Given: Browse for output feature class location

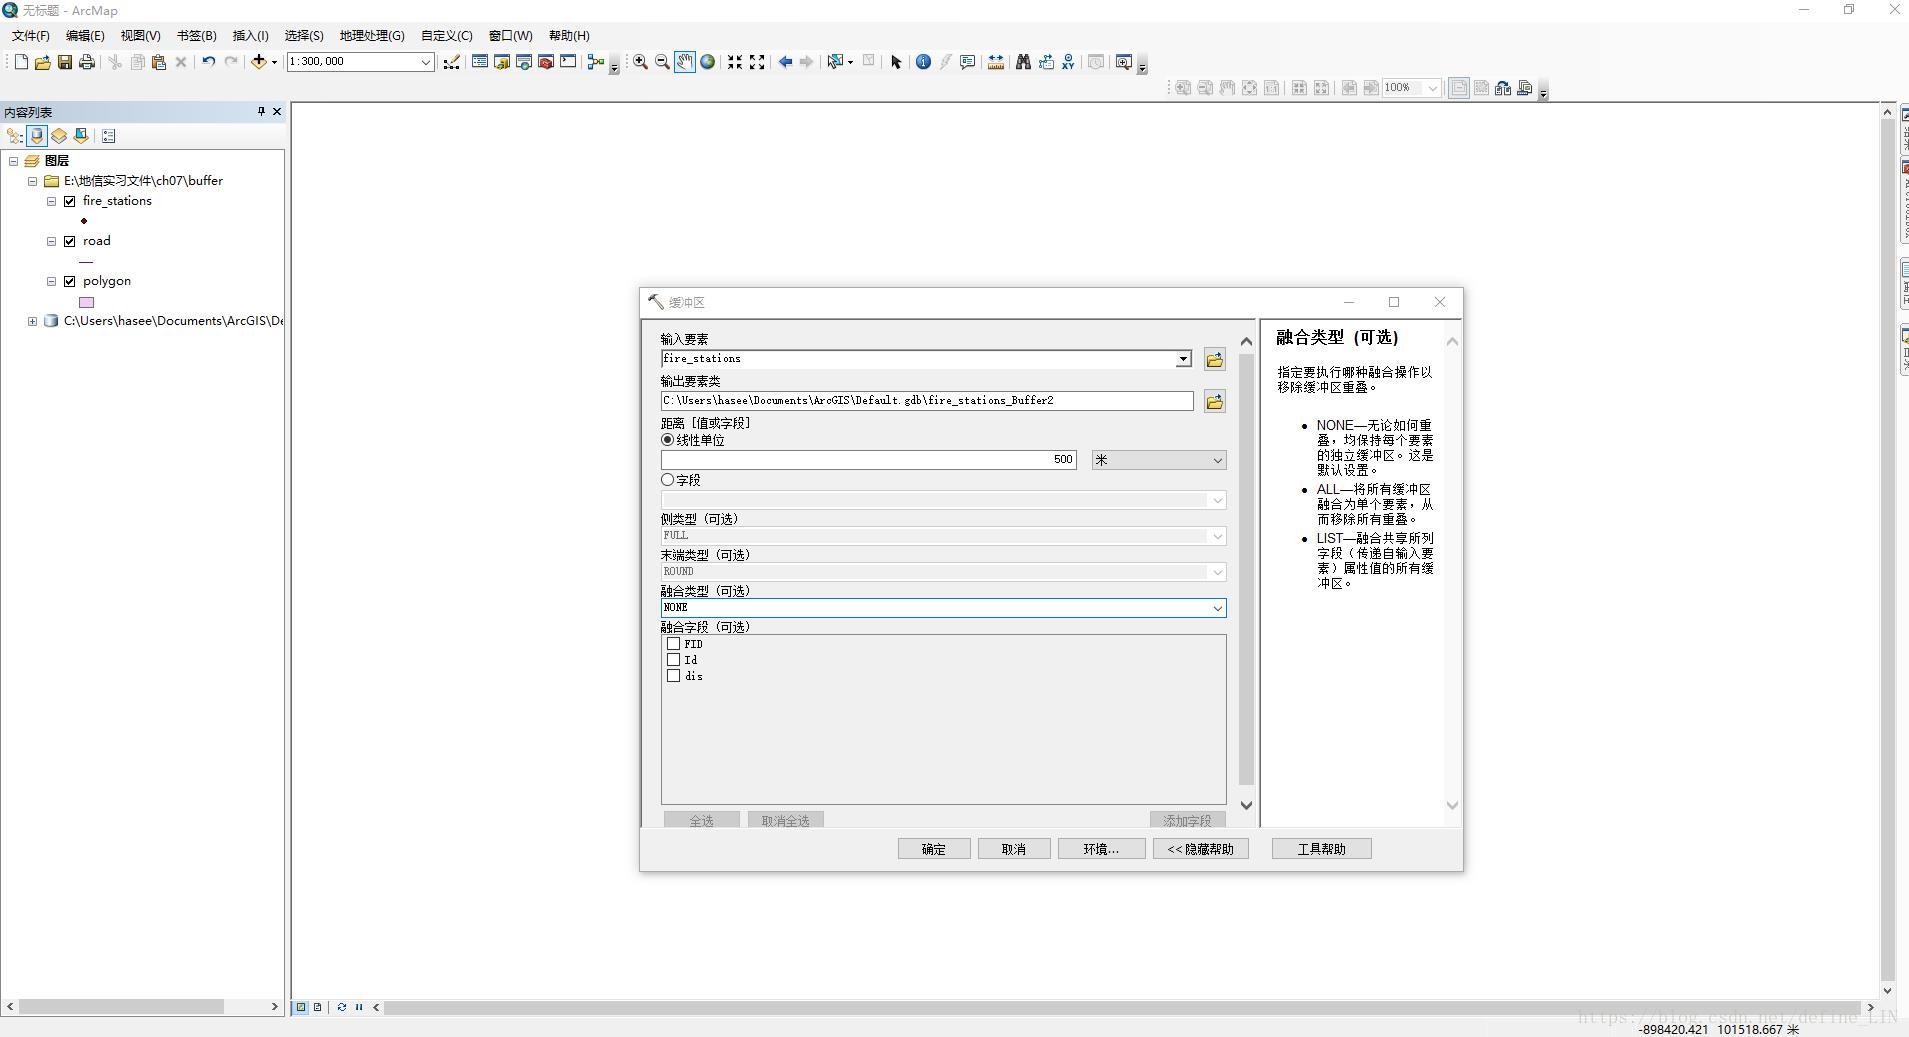Looking at the screenshot, I should (x=1215, y=401).
